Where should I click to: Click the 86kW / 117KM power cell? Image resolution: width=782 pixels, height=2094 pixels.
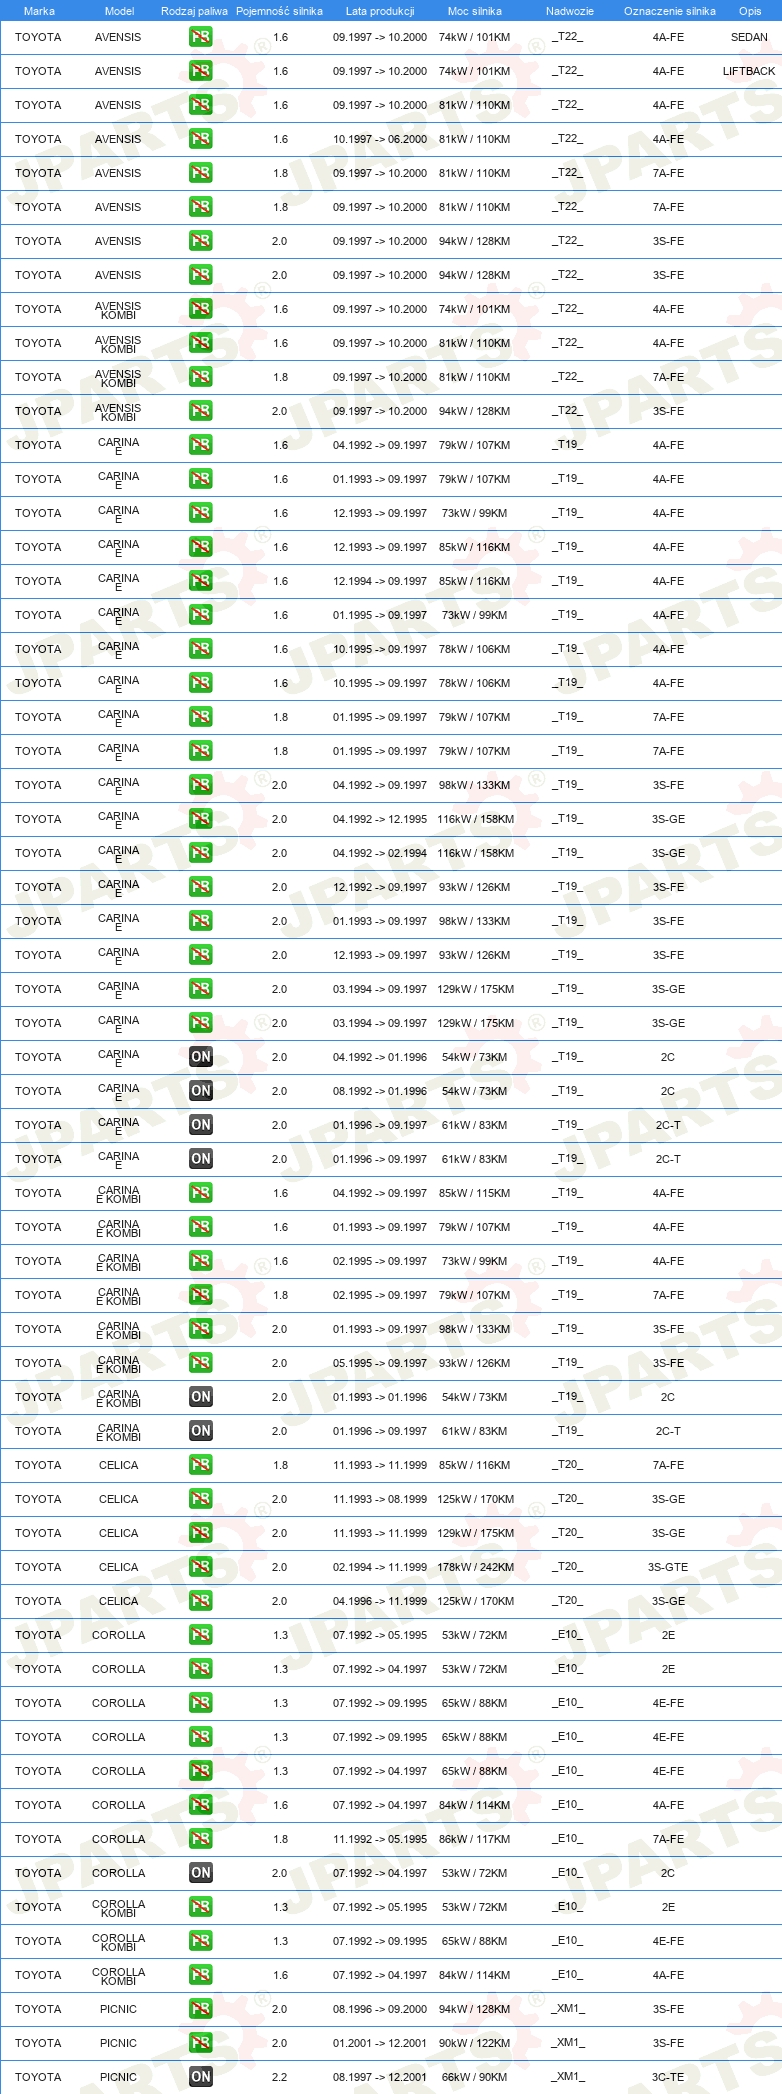(x=475, y=1839)
